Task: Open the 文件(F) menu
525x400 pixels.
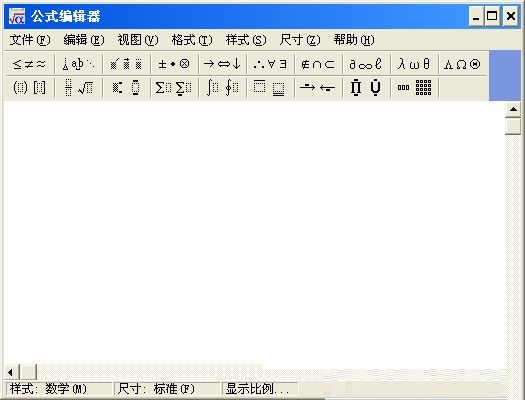Action: pos(30,40)
